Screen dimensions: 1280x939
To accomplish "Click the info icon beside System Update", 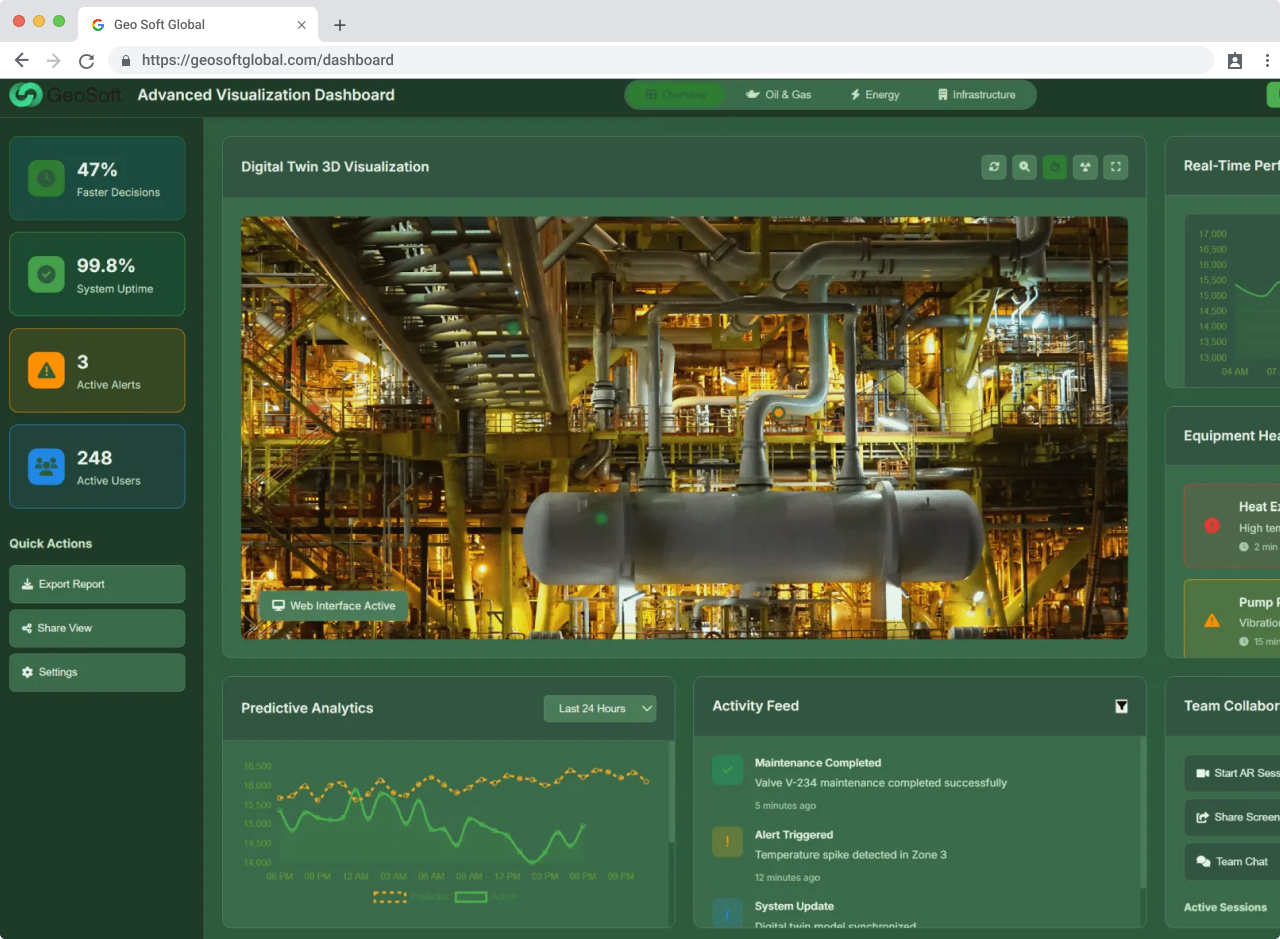I will 727,912.
